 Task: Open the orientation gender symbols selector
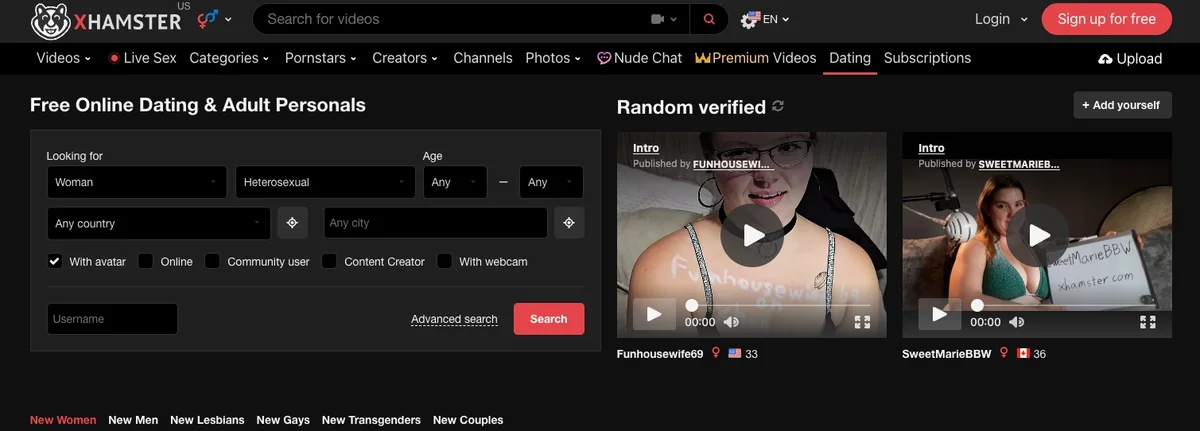tap(215, 19)
